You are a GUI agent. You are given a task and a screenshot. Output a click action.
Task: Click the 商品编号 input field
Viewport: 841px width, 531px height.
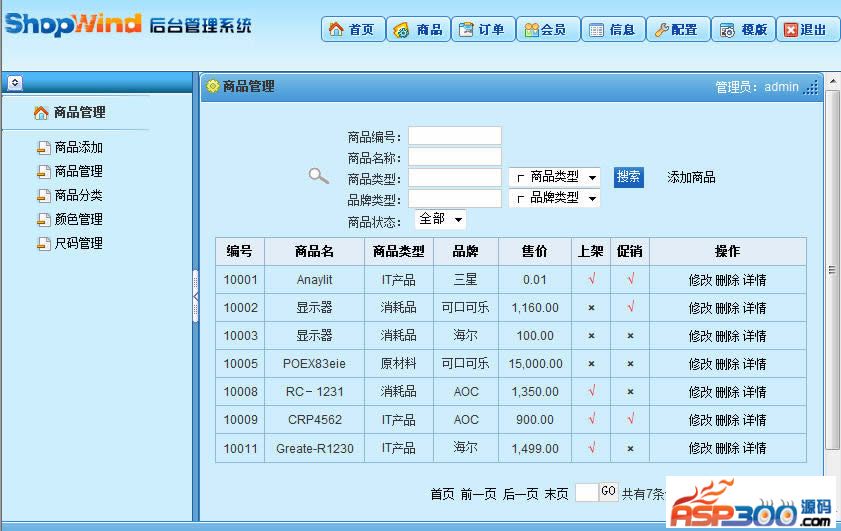[454, 136]
